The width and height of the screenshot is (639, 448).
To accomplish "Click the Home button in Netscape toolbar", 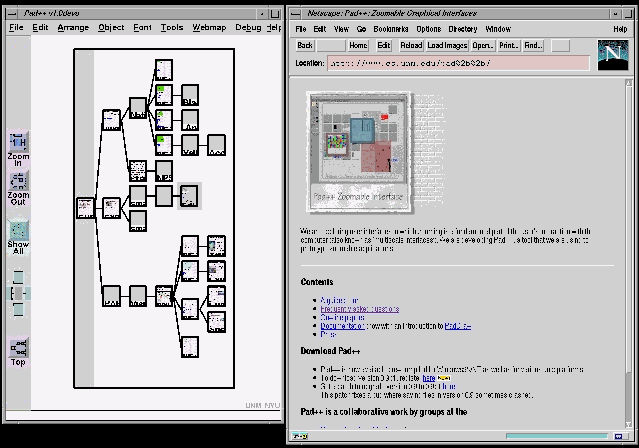I will [358, 45].
